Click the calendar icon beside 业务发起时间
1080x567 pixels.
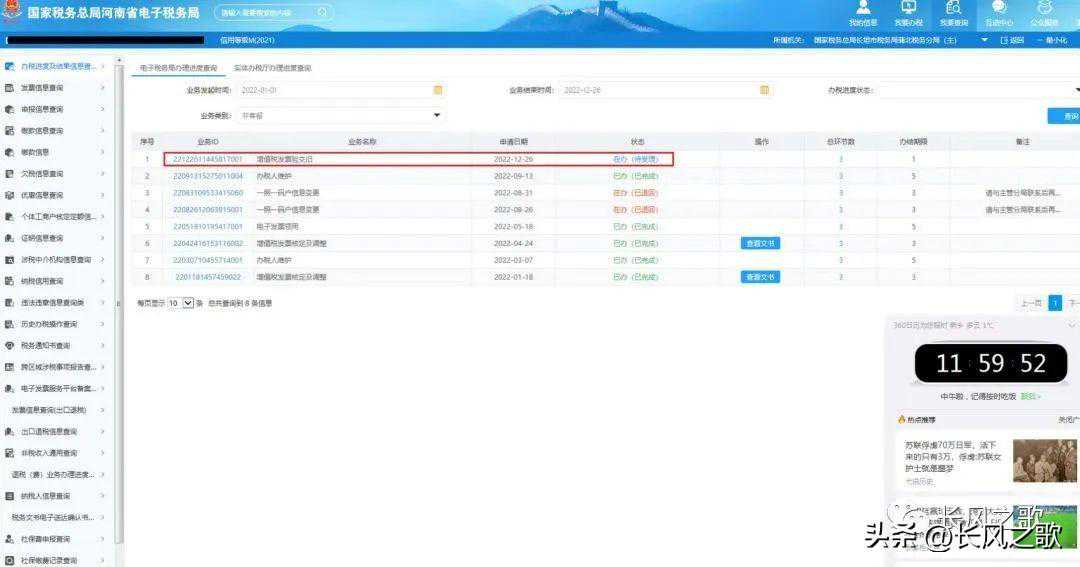pyautogui.click(x=438, y=90)
